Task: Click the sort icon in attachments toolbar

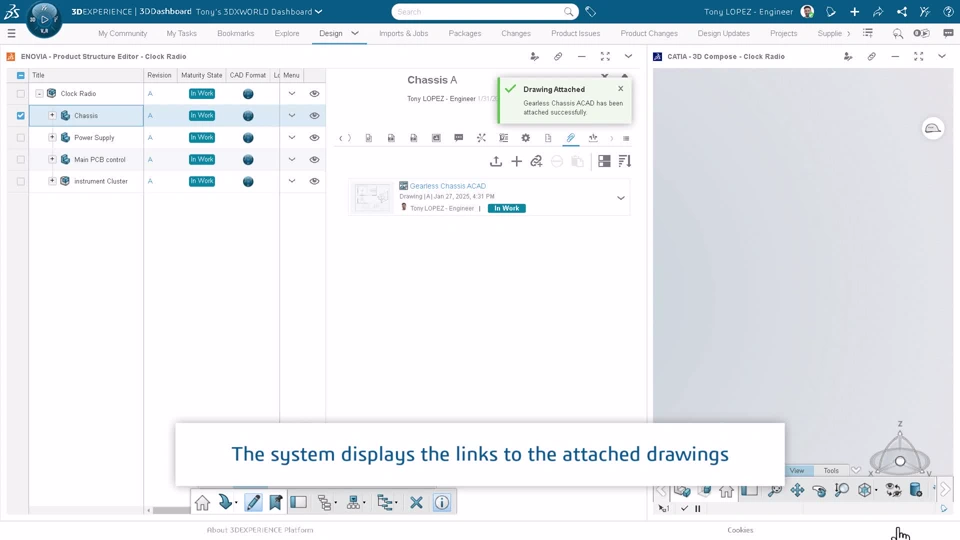Action: [x=624, y=161]
